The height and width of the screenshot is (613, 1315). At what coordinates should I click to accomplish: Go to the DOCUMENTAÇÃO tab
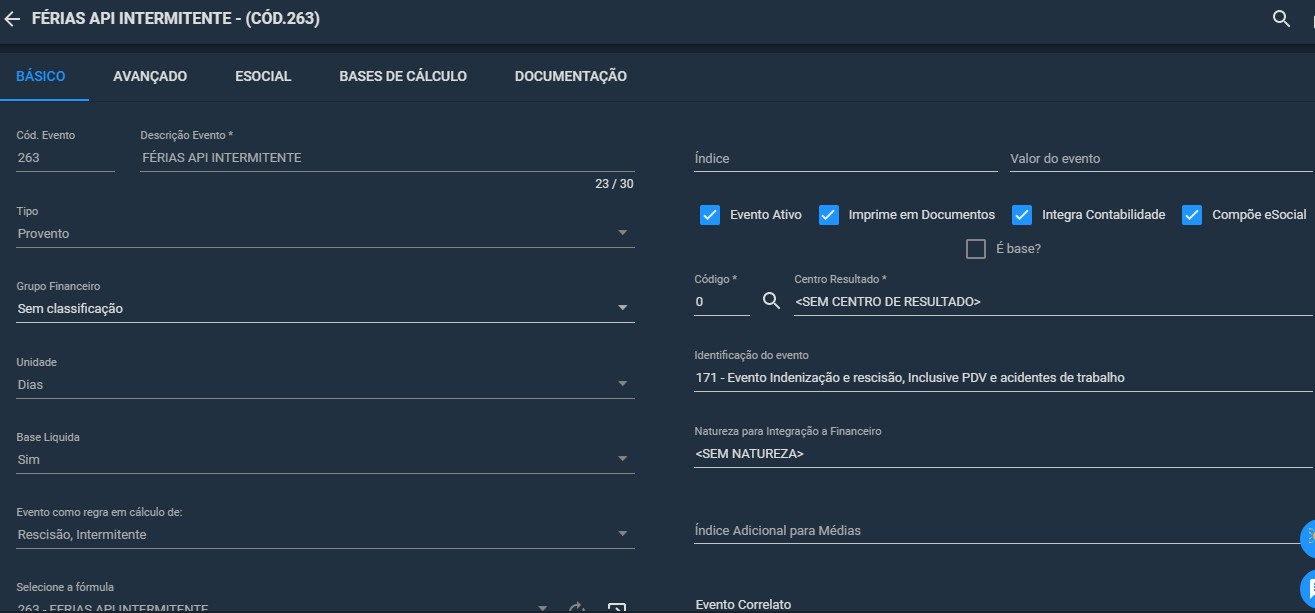571,76
